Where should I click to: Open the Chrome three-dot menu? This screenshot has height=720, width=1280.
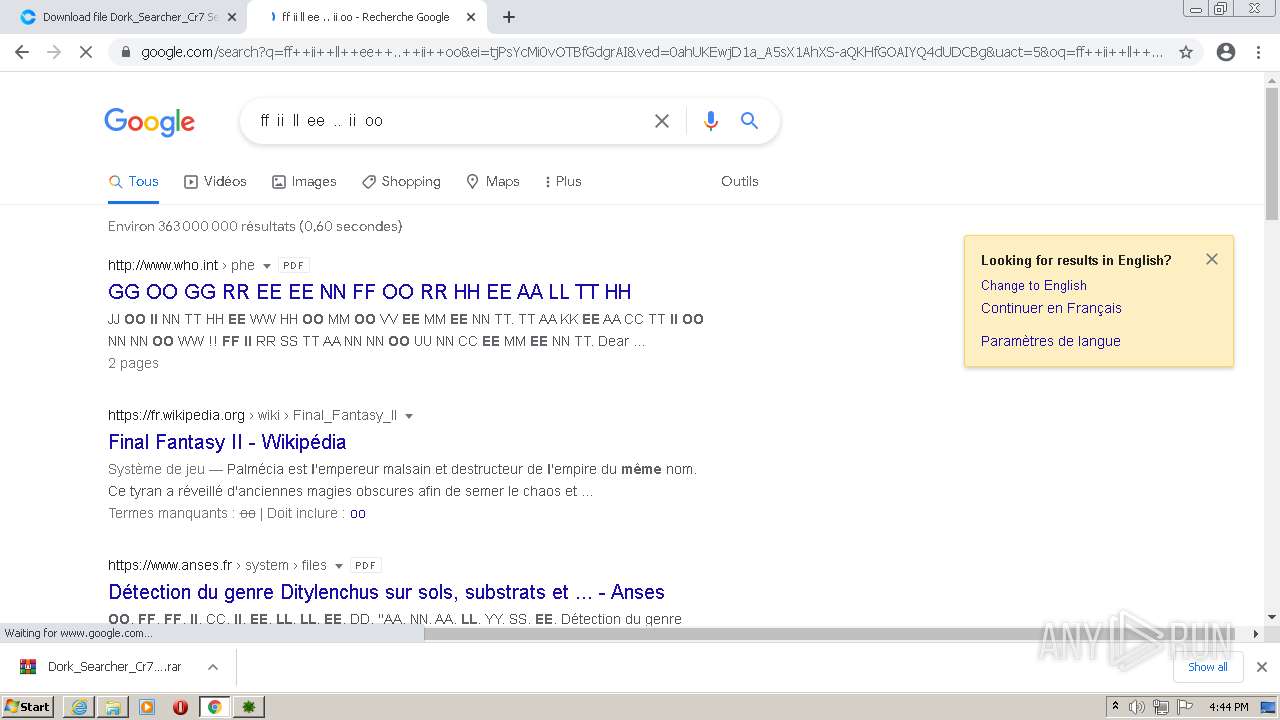pyautogui.click(x=1258, y=52)
